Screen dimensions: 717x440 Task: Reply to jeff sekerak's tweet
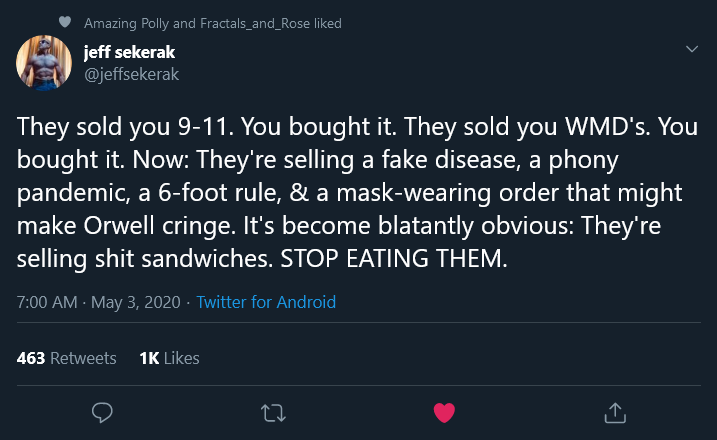pos(101,411)
